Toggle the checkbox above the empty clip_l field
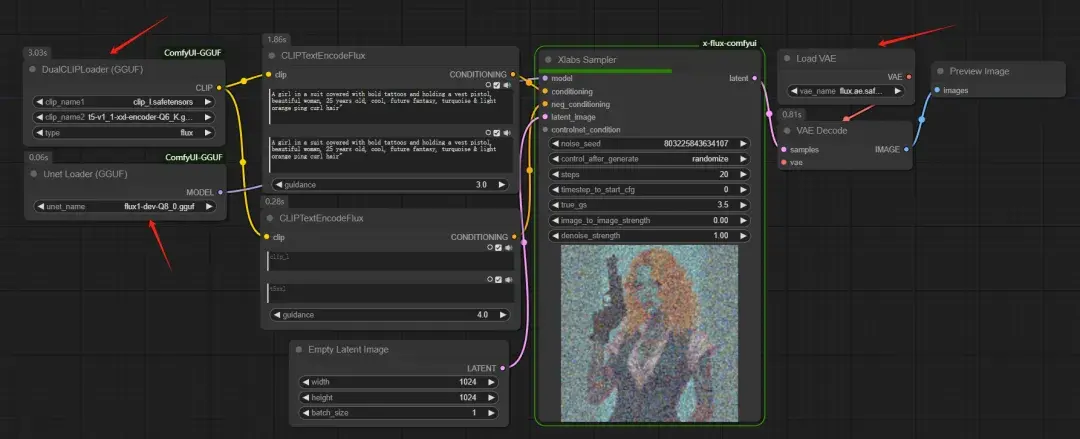This screenshot has width=1080, height=439. (x=497, y=248)
